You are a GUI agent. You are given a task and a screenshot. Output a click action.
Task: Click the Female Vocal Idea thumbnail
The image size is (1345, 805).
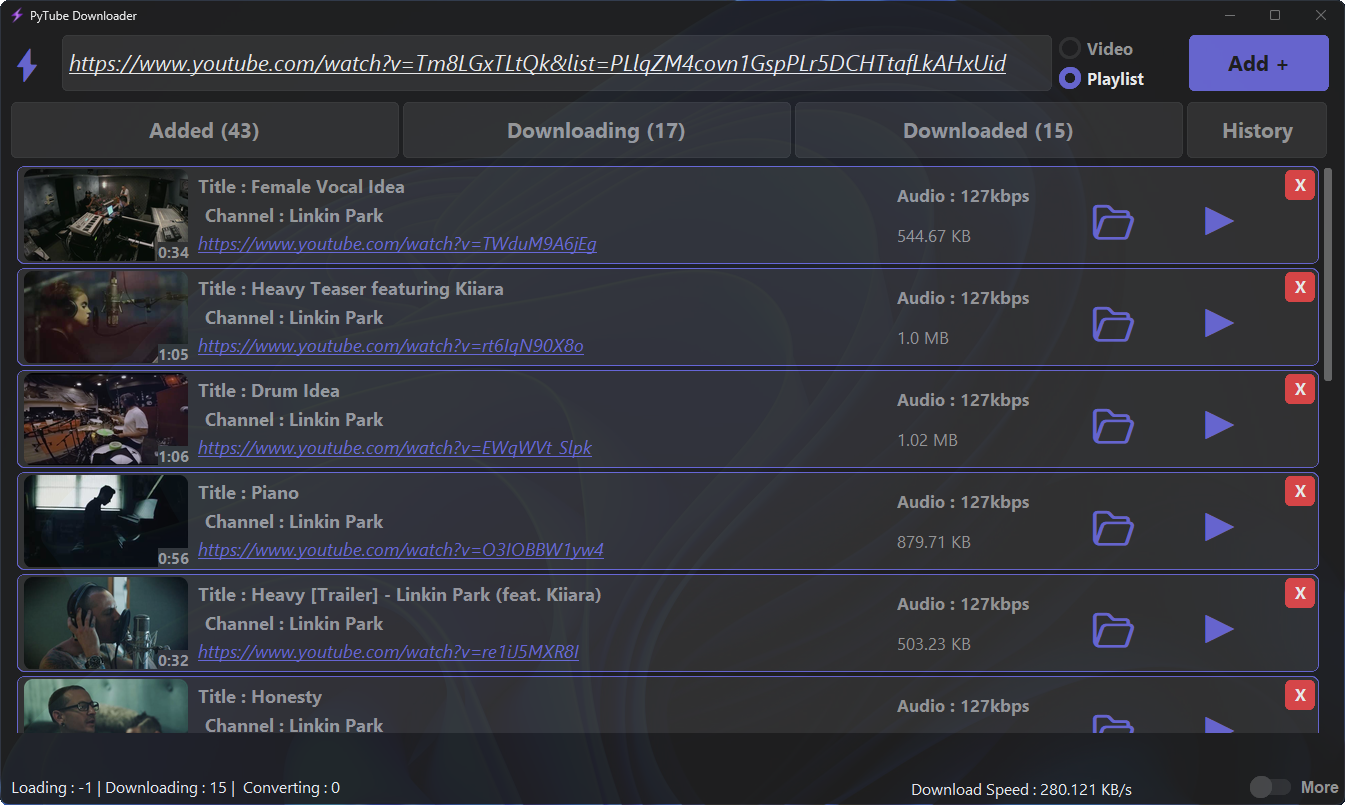coord(106,215)
